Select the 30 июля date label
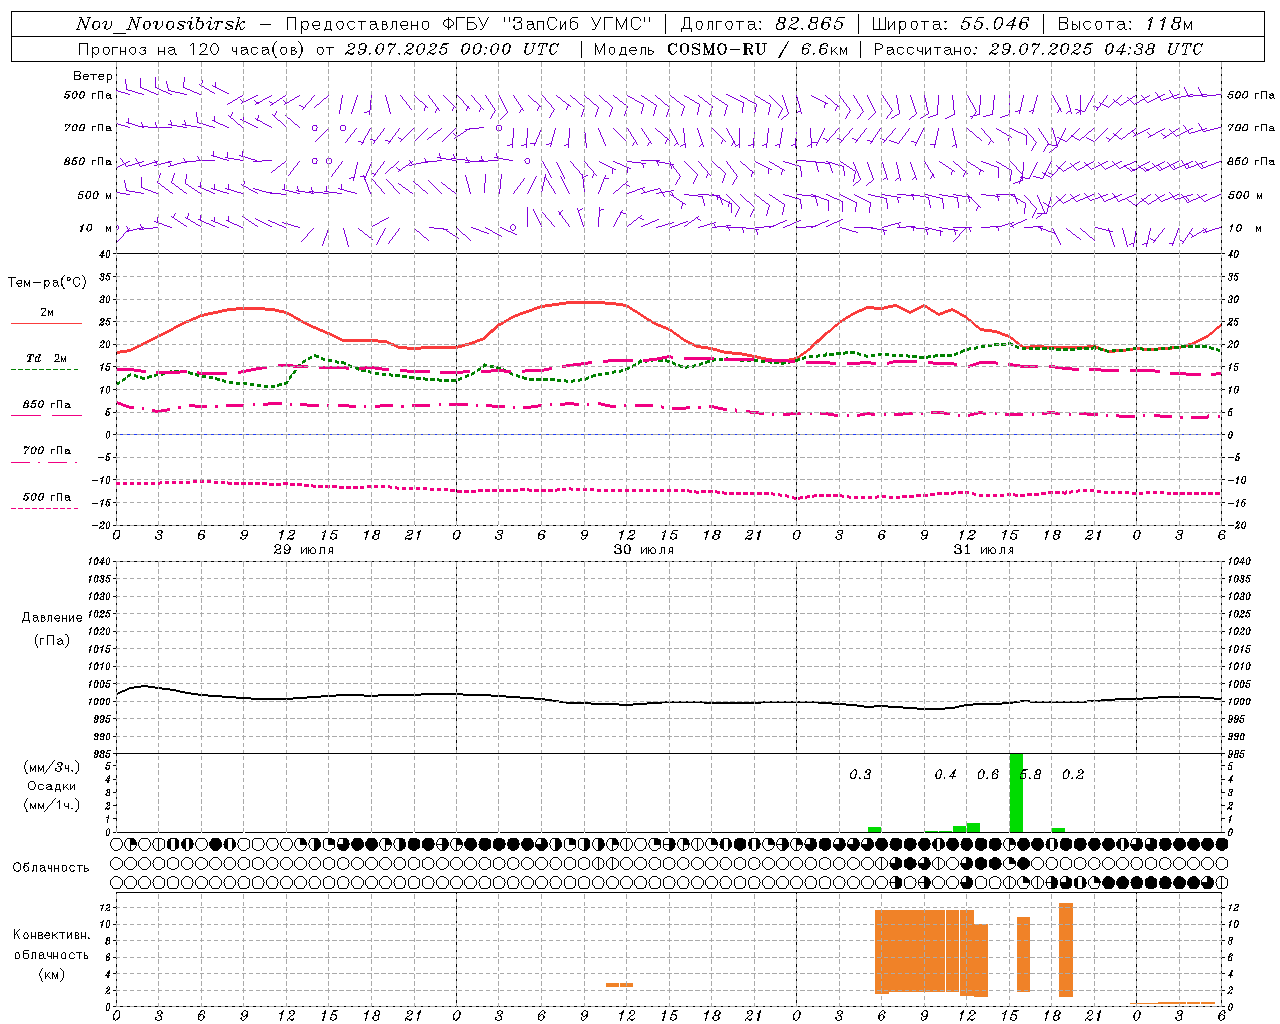Screen dimensions: 1280x1024 coord(644,550)
